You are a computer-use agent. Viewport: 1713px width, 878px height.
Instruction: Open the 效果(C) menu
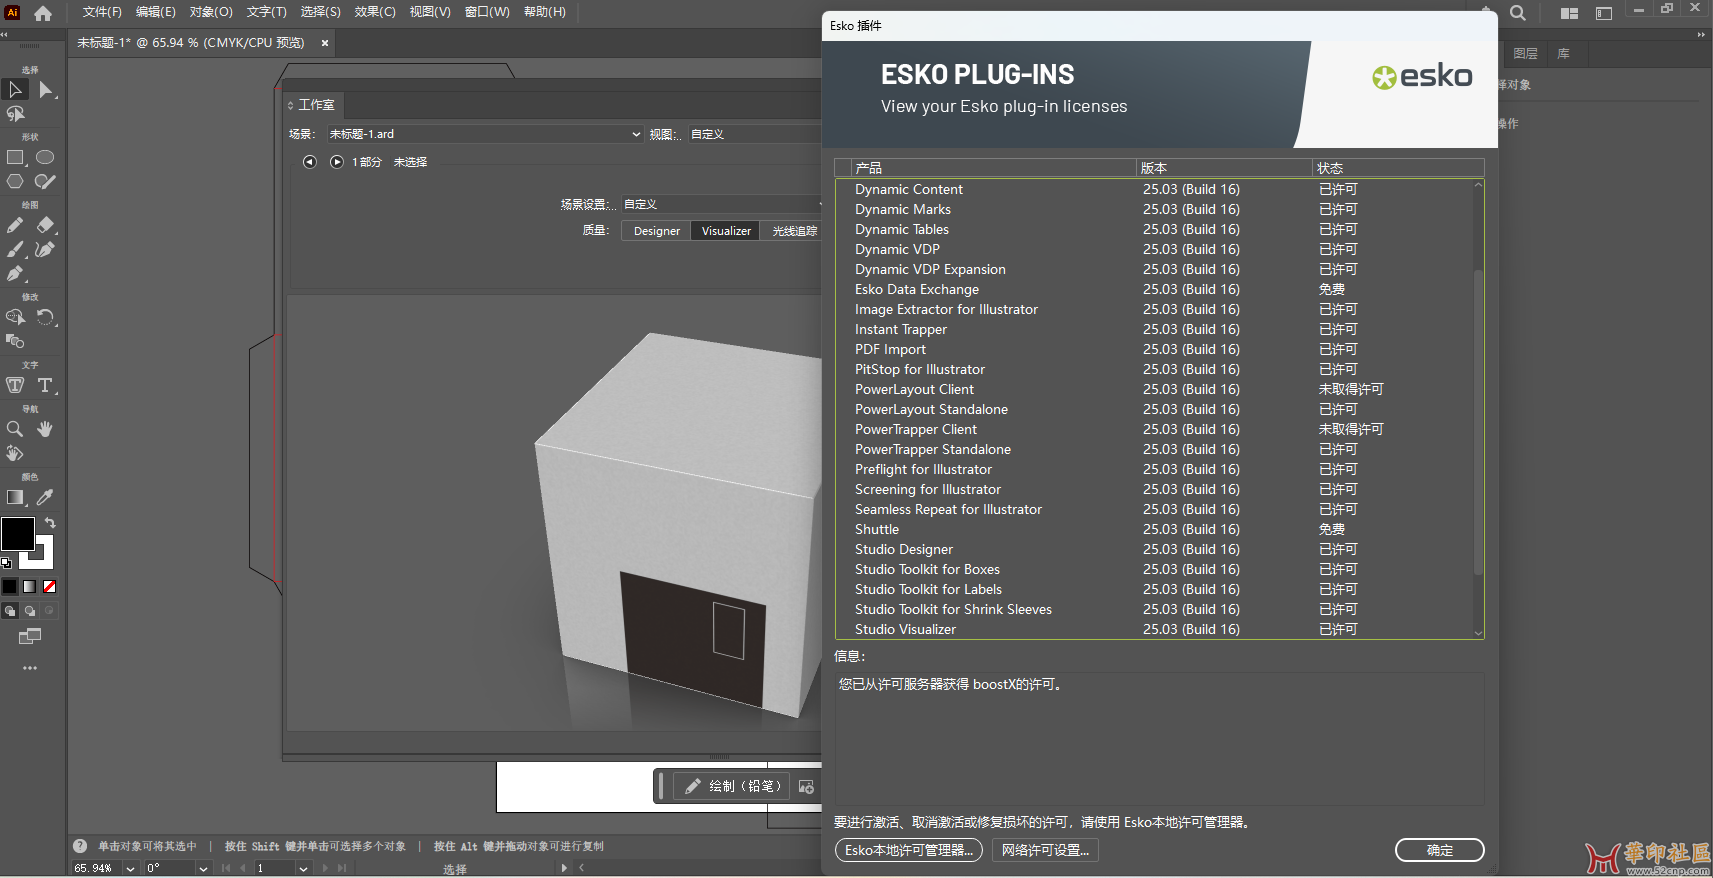click(x=375, y=12)
